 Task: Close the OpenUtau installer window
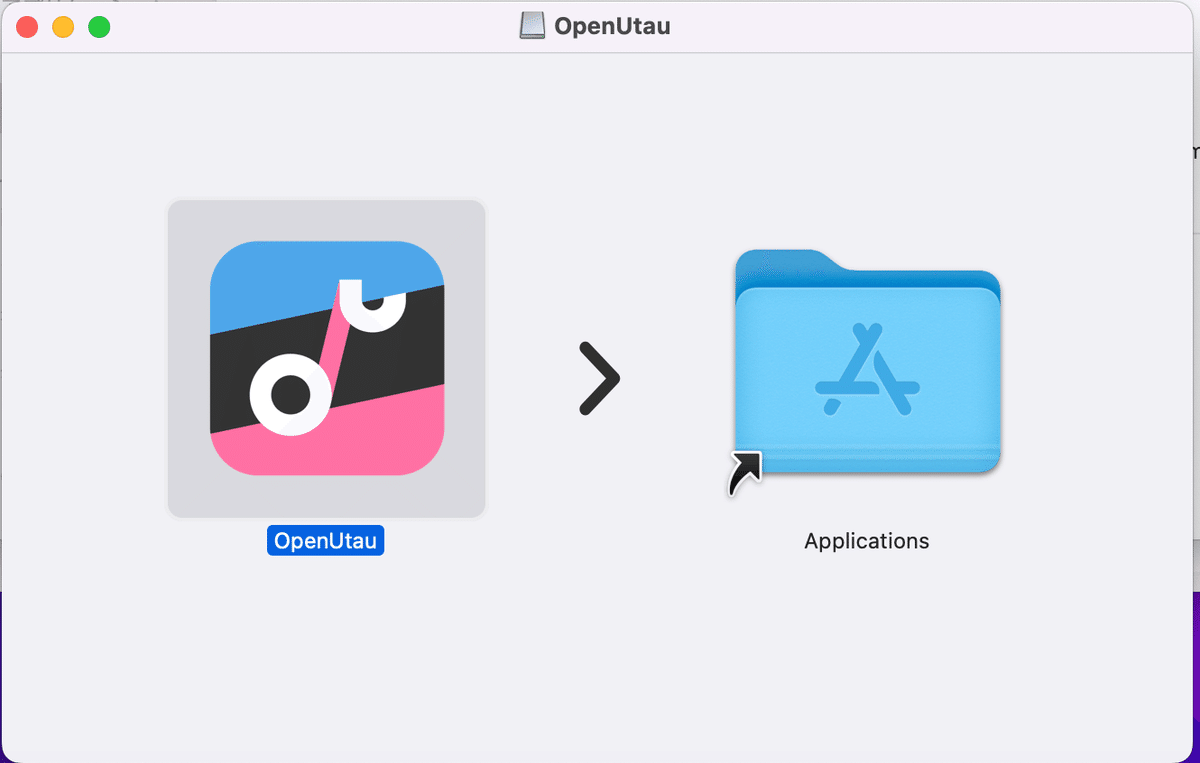(27, 27)
